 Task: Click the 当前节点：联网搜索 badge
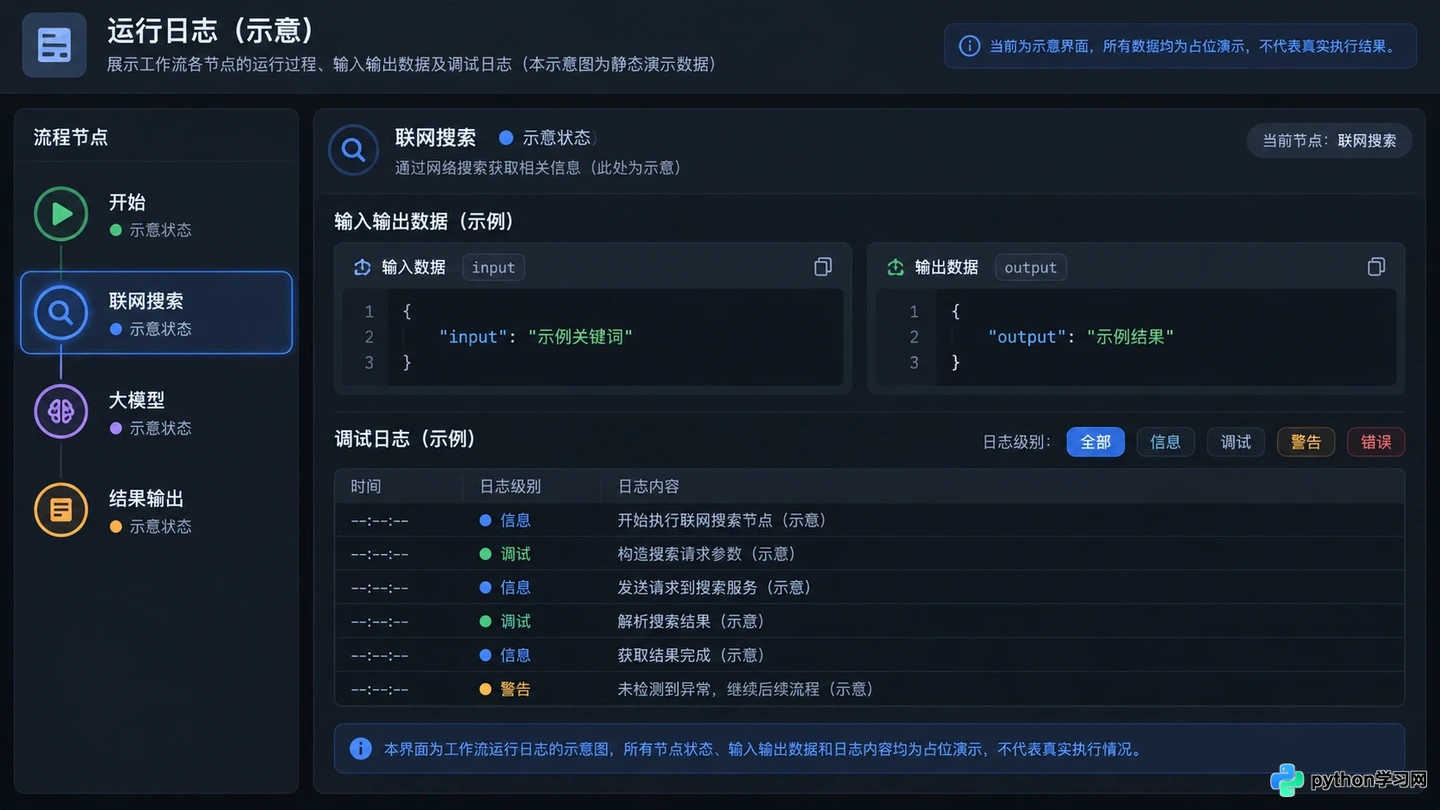1329,141
